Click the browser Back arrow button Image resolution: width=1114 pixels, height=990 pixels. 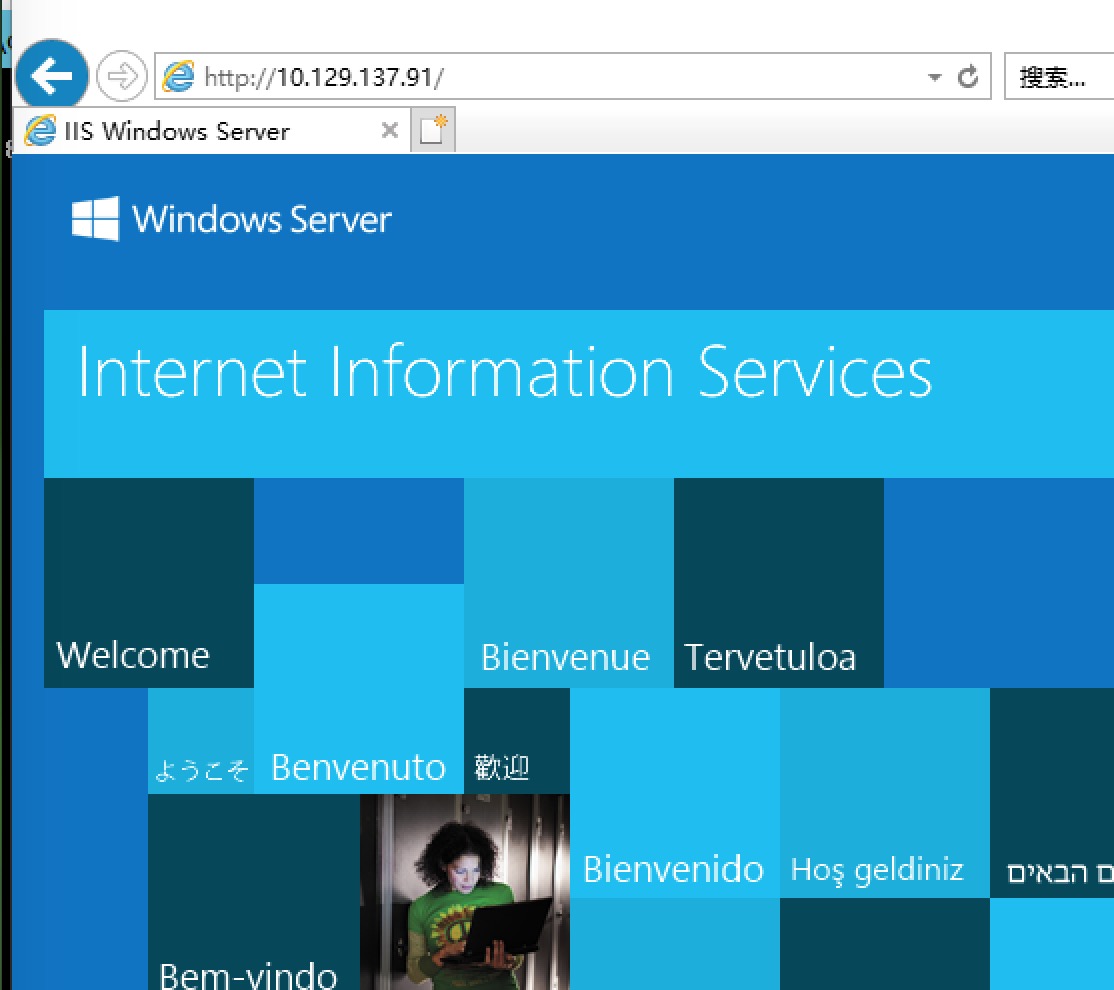tap(52, 75)
